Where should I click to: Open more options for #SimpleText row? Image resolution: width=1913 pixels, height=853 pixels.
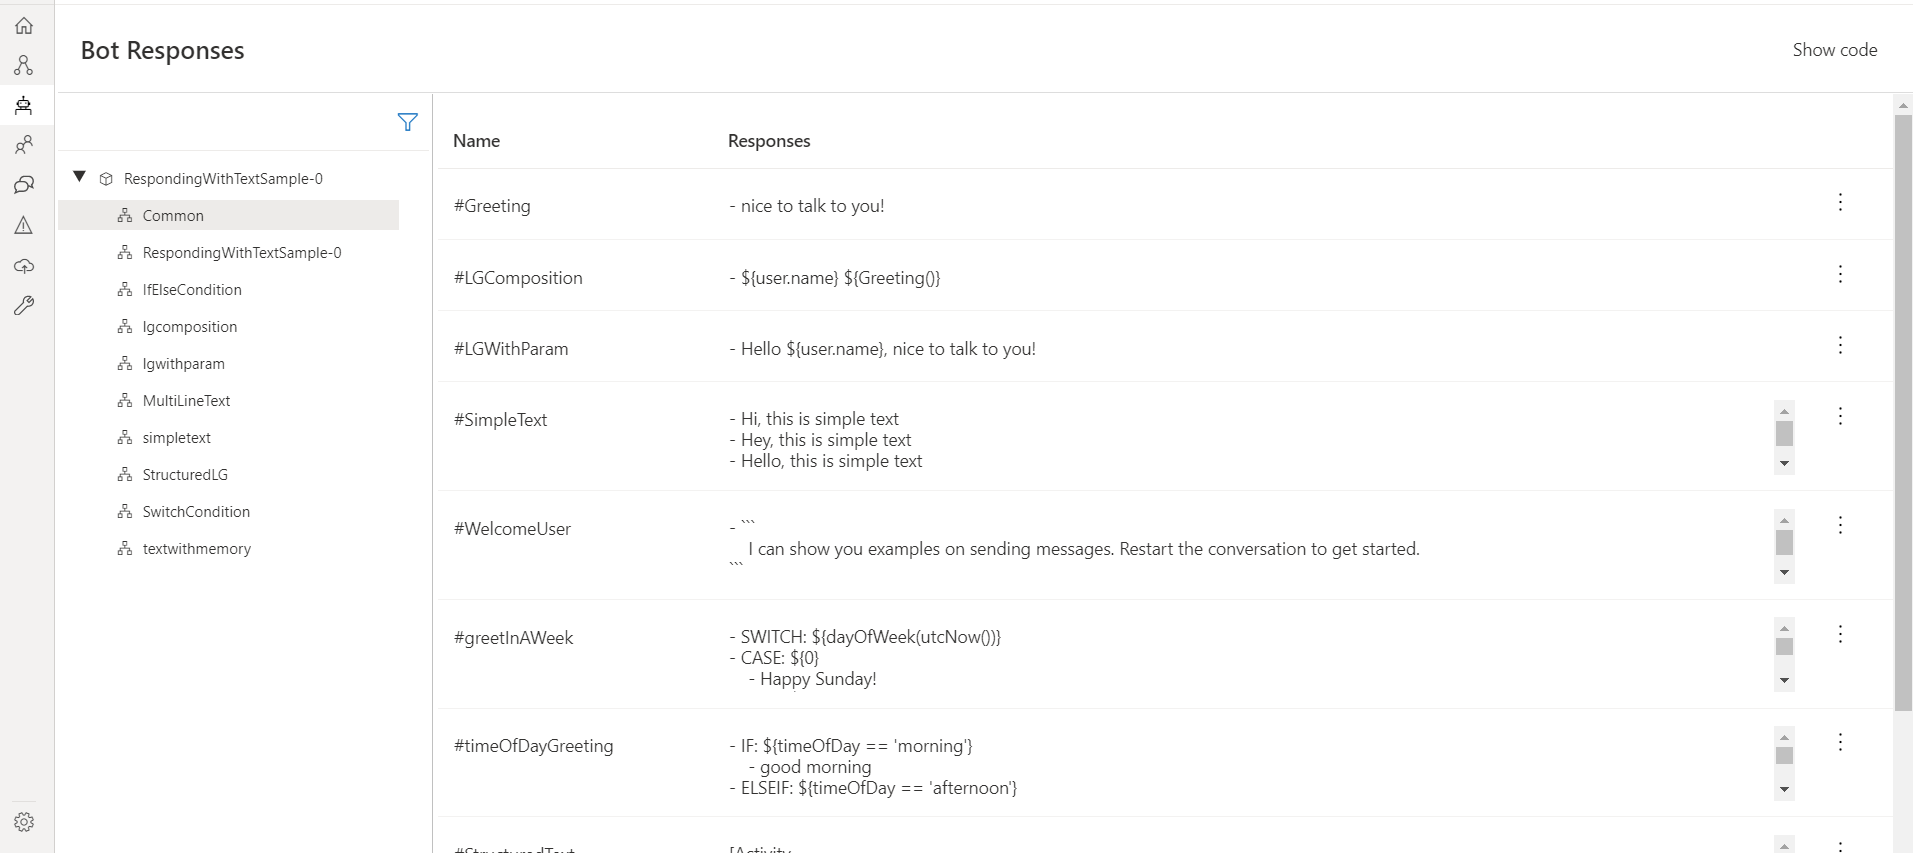(x=1840, y=416)
